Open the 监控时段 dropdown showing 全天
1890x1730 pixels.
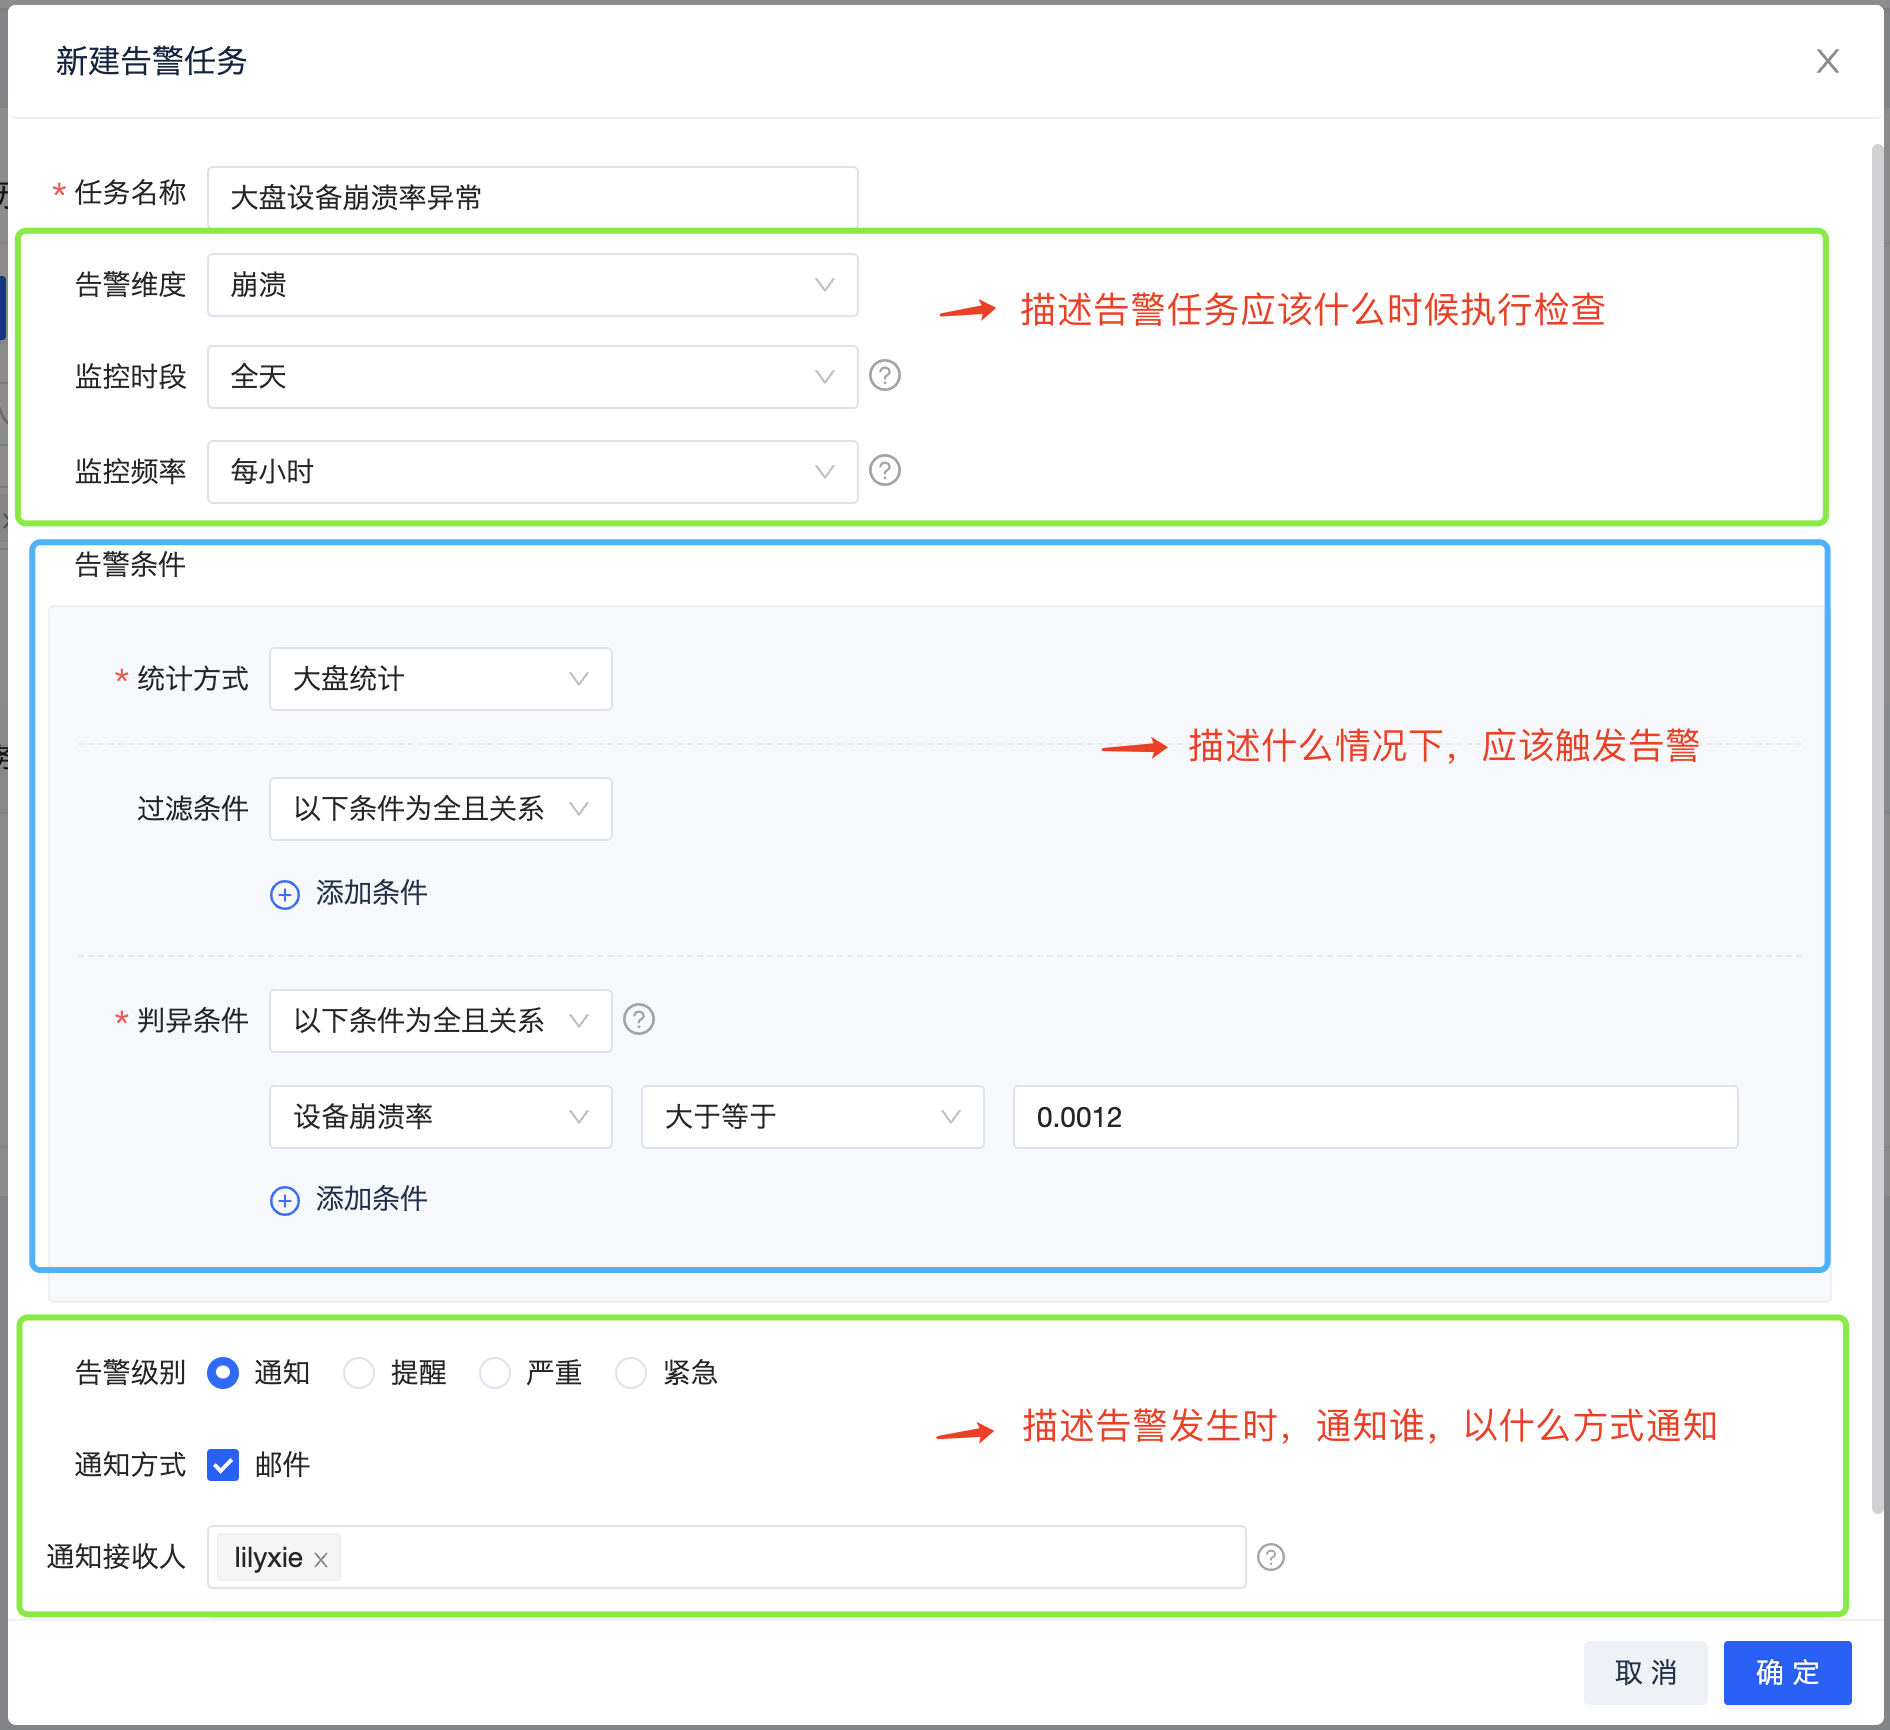coord(532,377)
